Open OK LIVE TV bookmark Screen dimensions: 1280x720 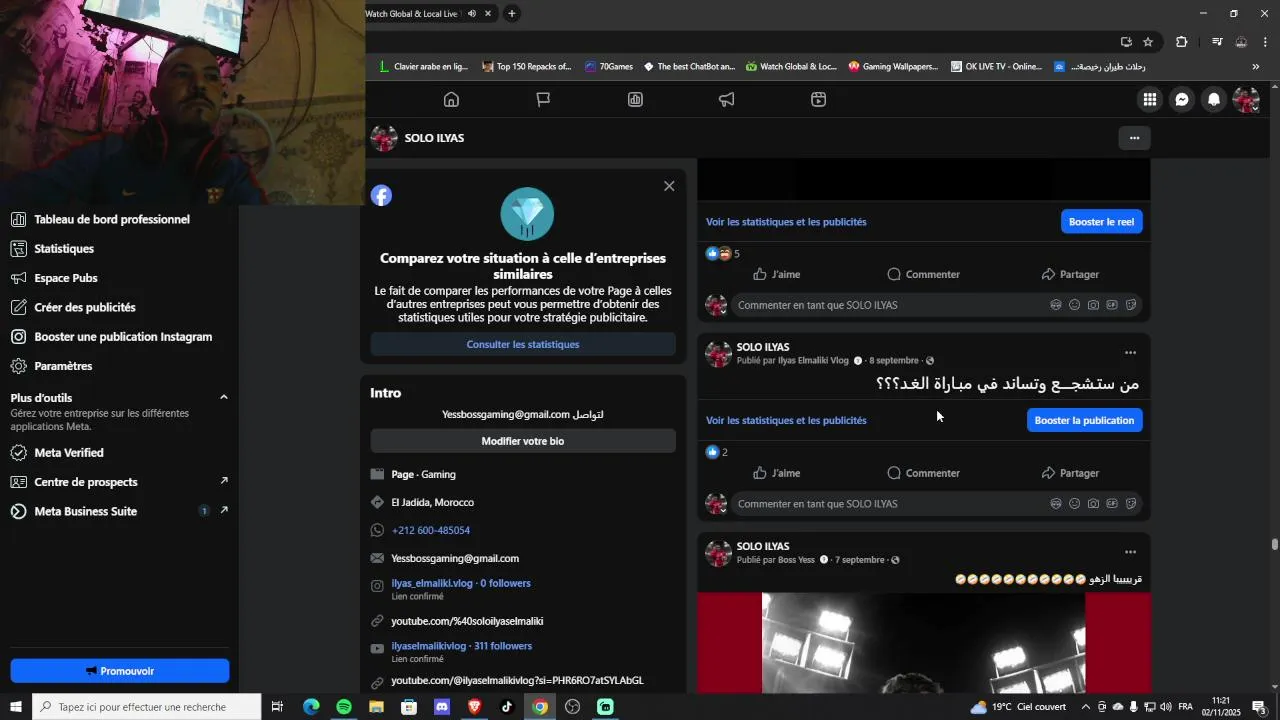point(996,67)
